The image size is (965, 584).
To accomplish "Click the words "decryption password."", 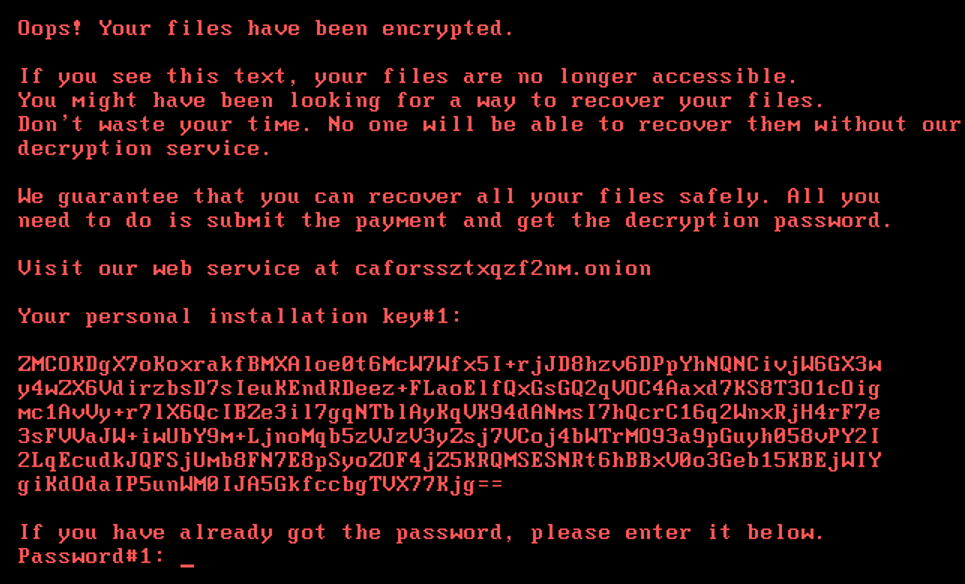I will point(758,221).
